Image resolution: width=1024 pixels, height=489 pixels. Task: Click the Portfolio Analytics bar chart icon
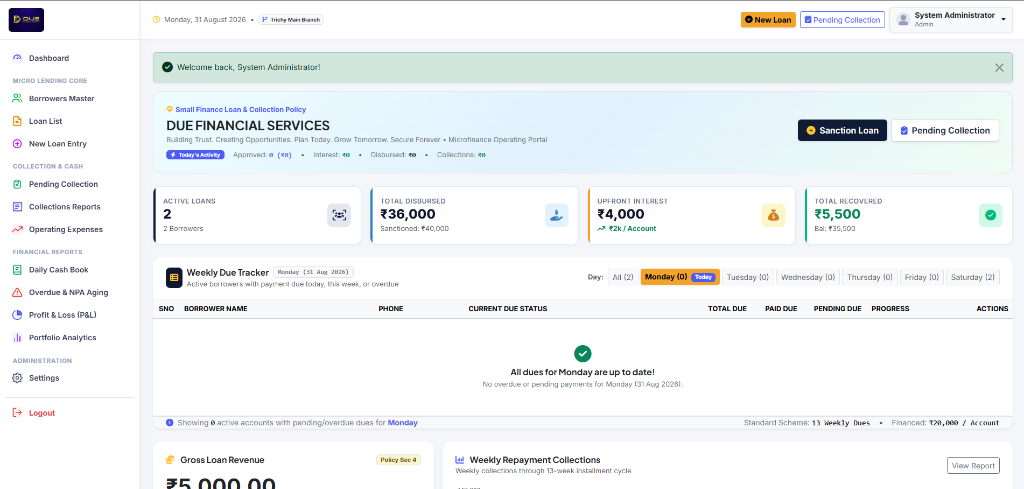pyautogui.click(x=17, y=338)
